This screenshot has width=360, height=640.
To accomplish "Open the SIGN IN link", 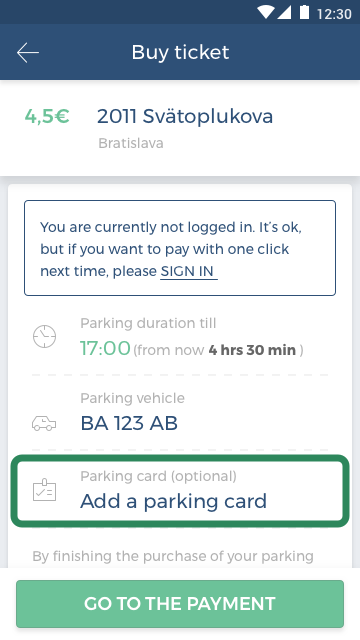I will pos(188,271).
